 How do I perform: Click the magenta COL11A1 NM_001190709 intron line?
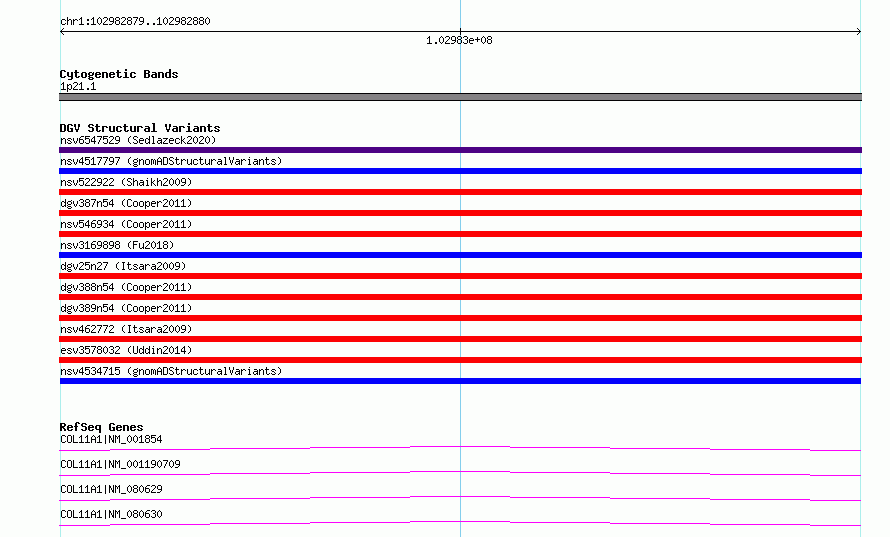(x=460, y=473)
